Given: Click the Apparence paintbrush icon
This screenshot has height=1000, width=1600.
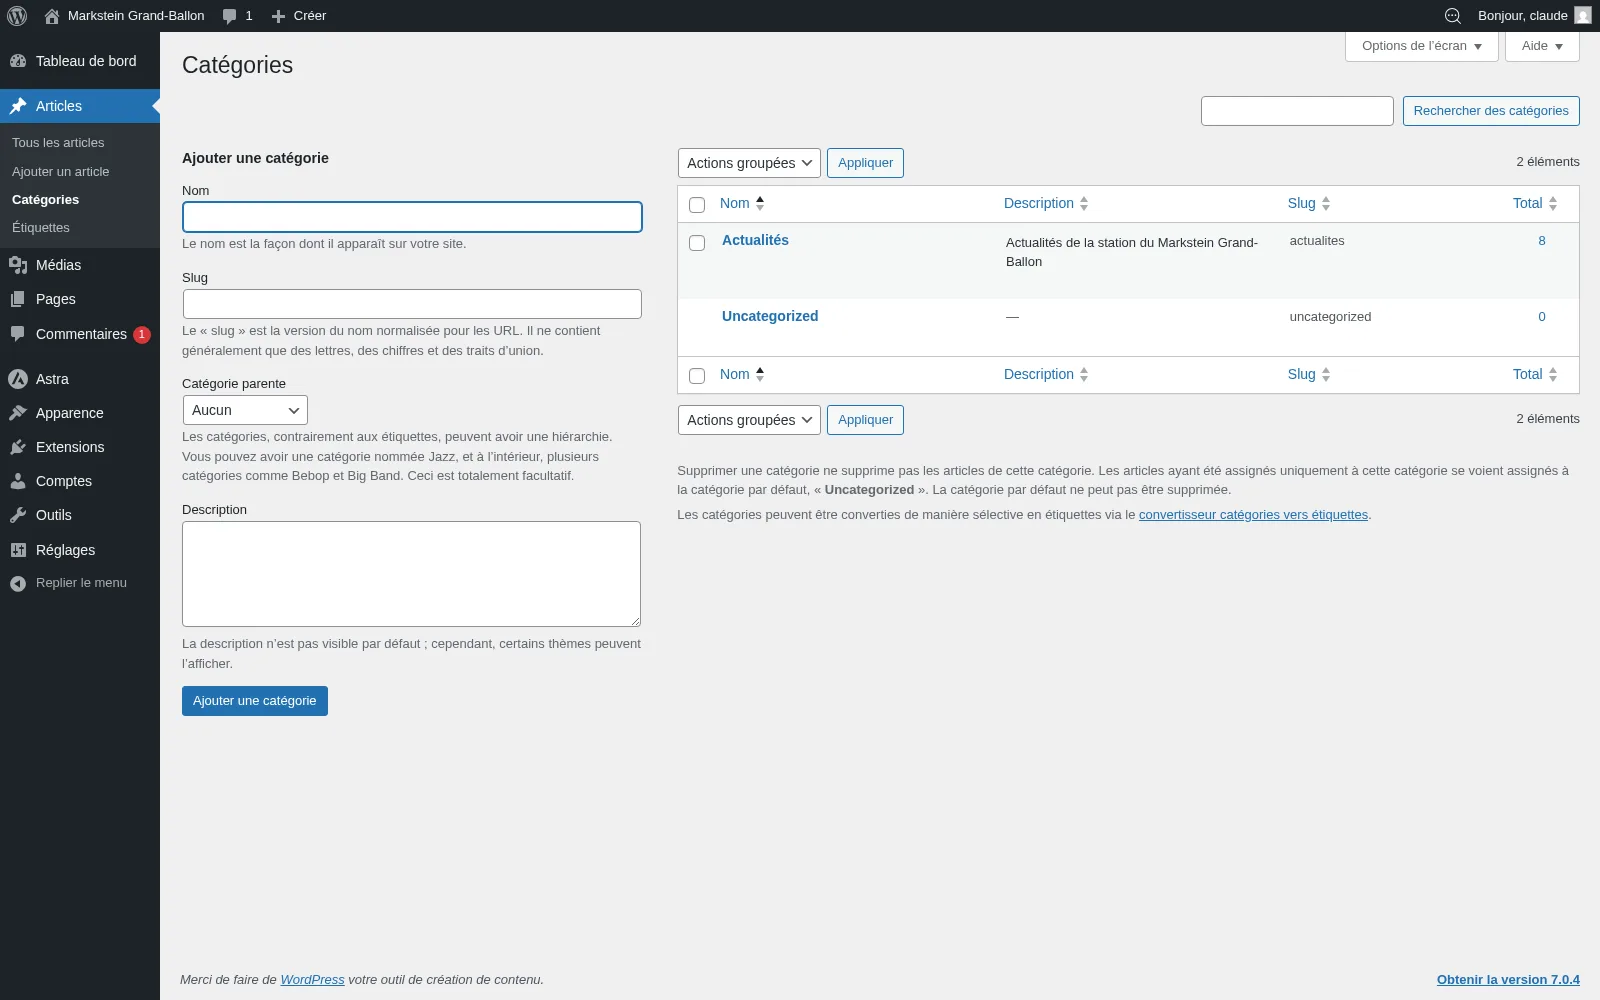Looking at the screenshot, I should 18,413.
